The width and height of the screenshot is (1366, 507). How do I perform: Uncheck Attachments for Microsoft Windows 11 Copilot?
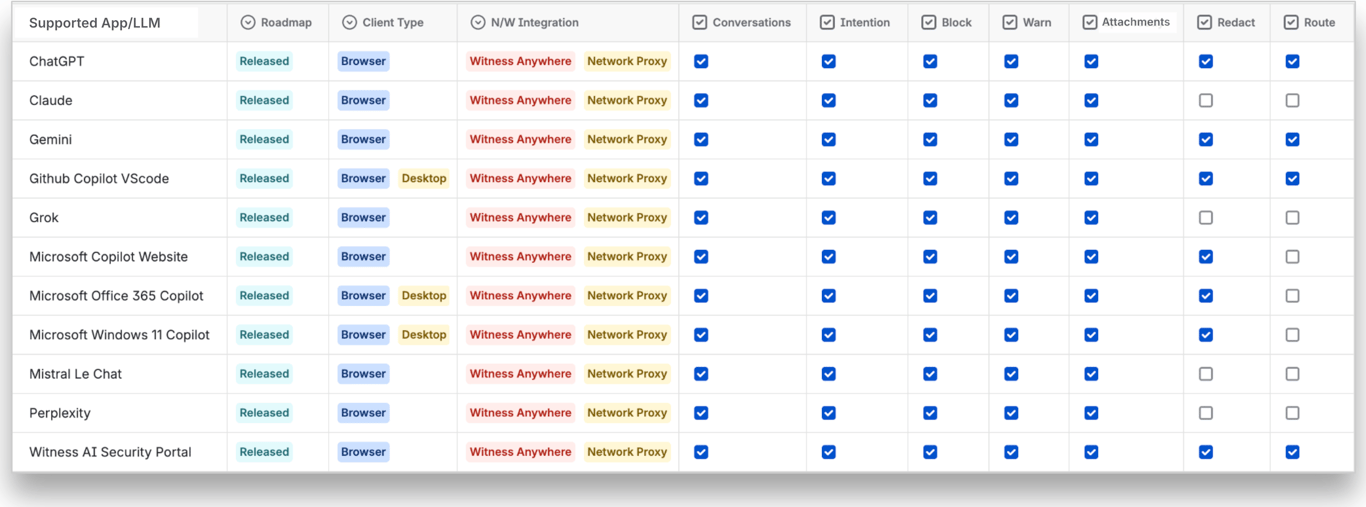coord(1091,335)
